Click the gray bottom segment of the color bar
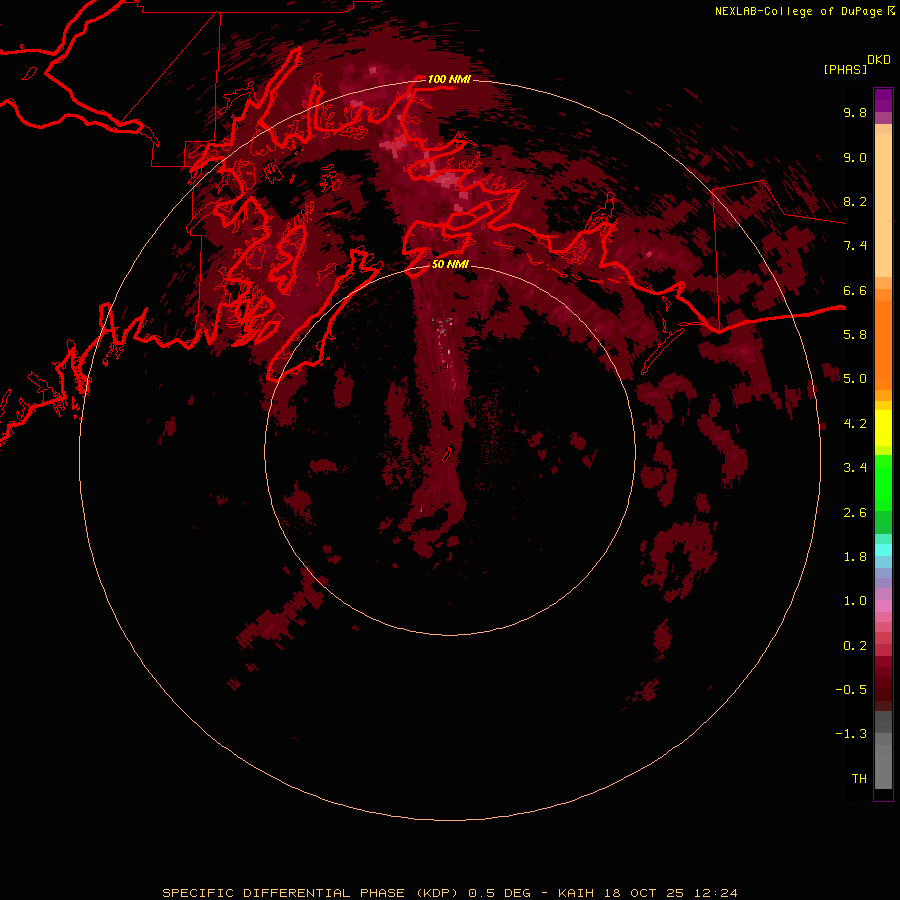Image resolution: width=900 pixels, height=900 pixels. point(883,766)
